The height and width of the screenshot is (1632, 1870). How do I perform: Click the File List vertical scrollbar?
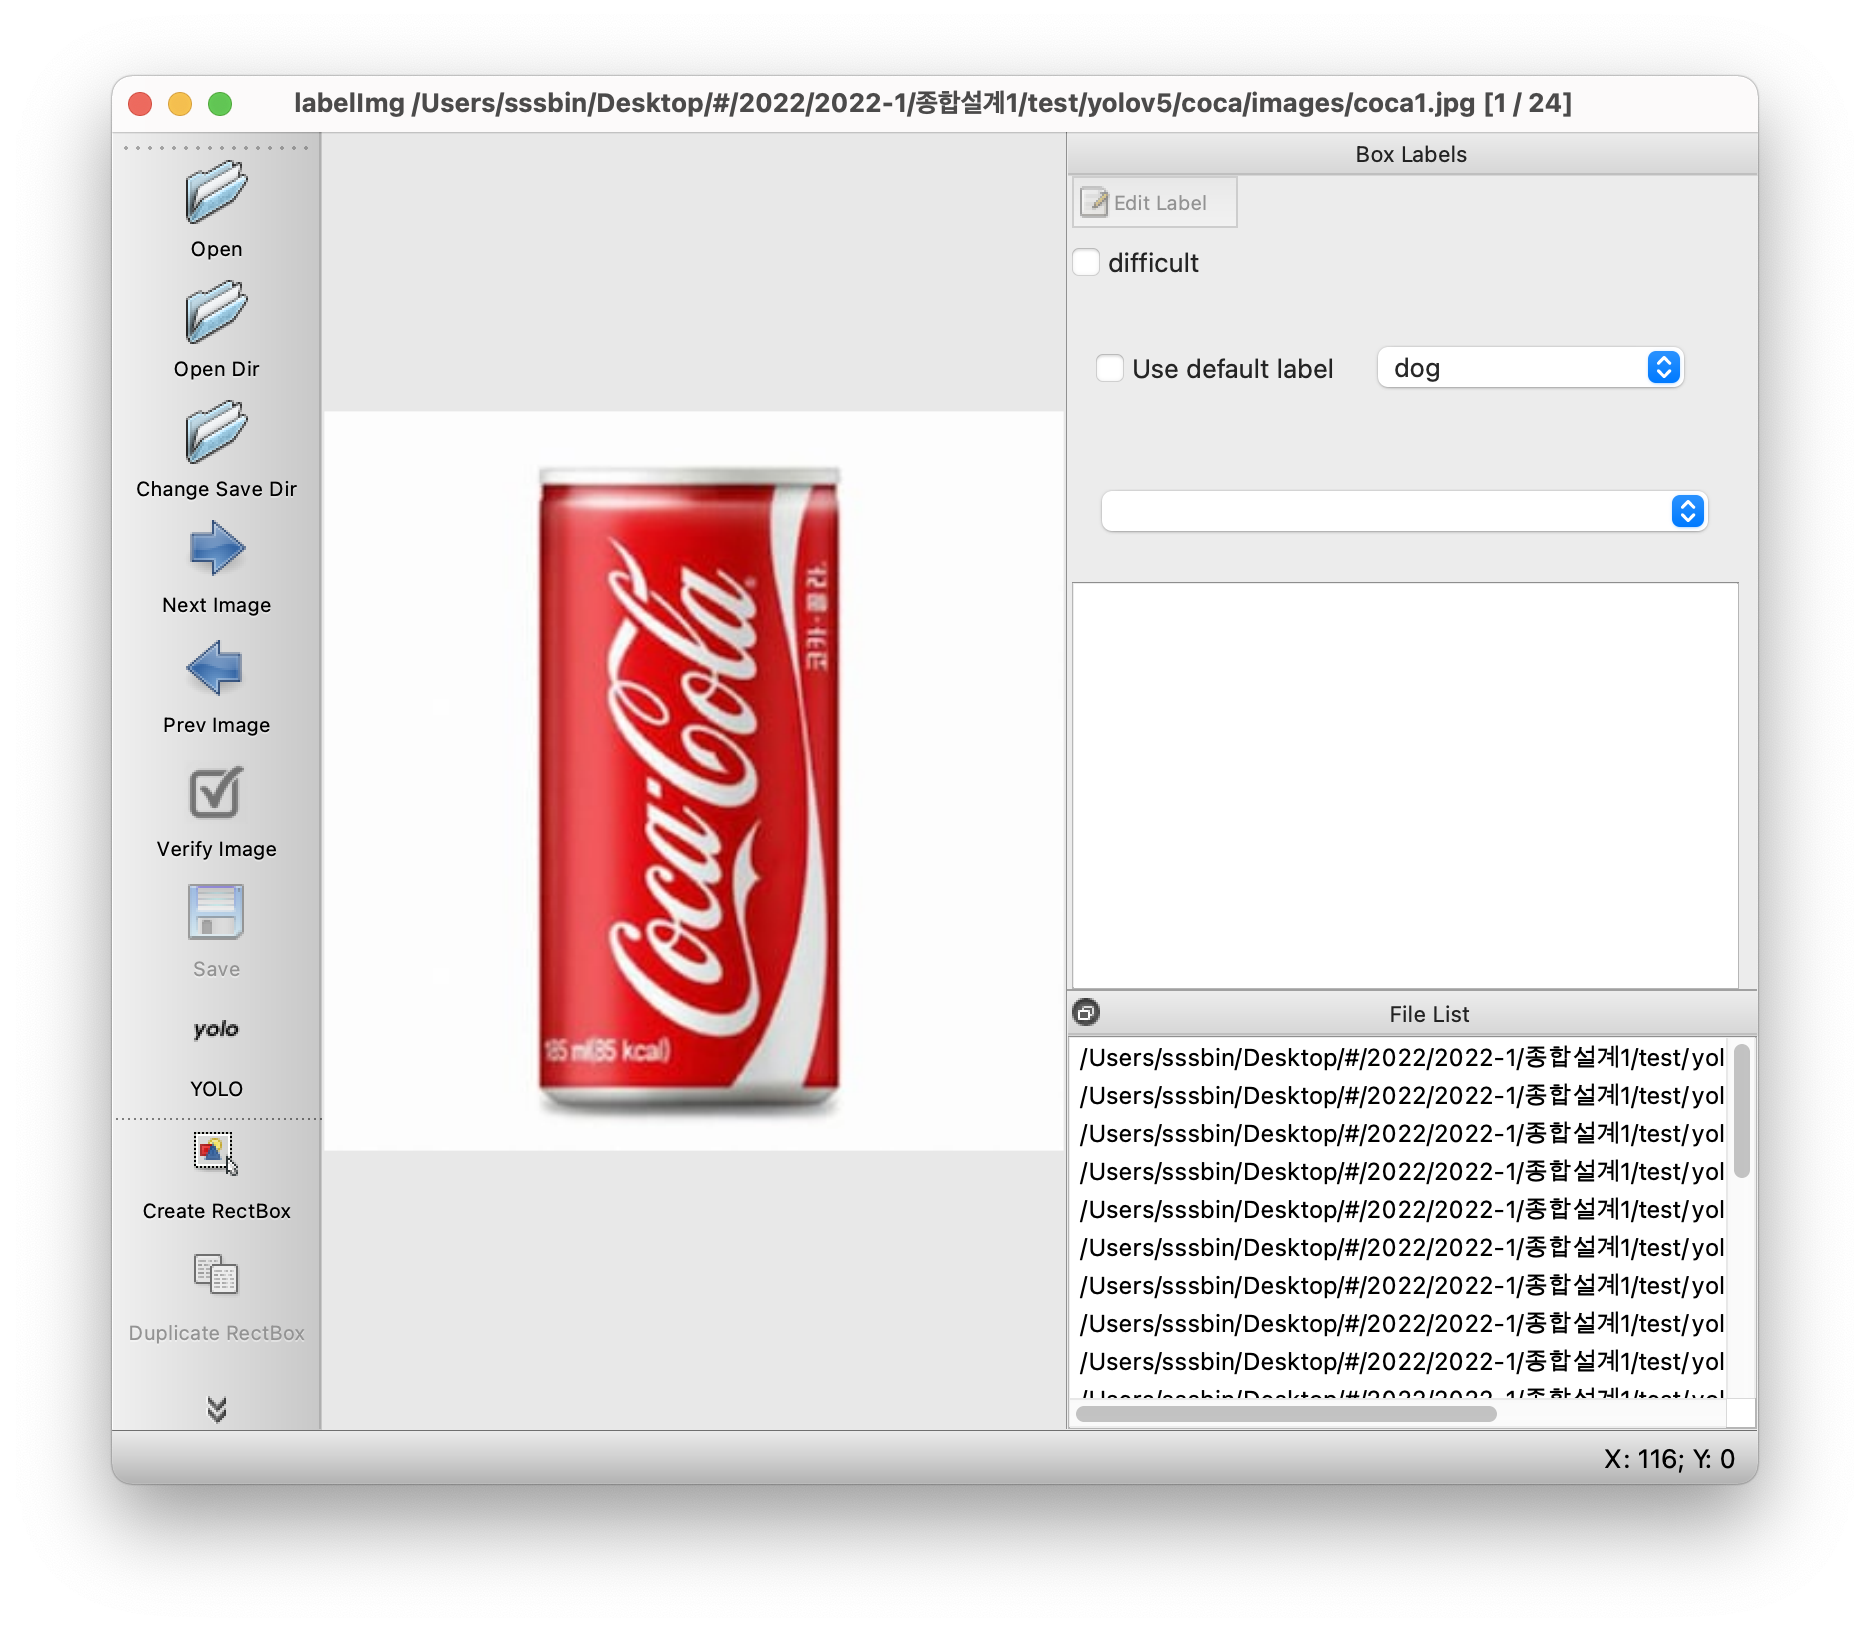[x=1742, y=1111]
